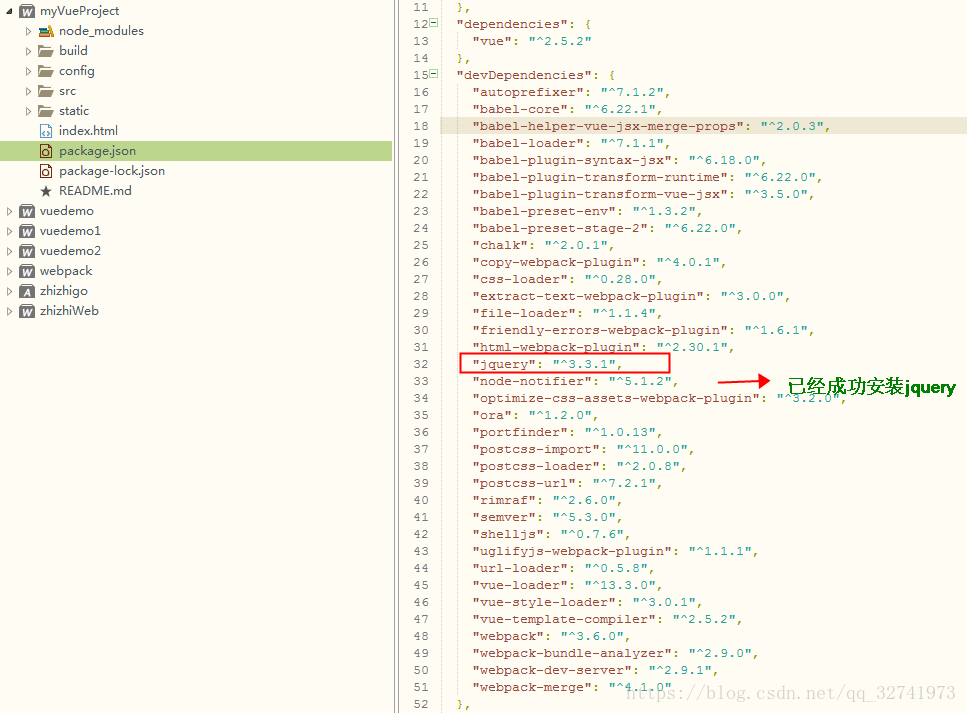
Task: Click "babel-helper-vue-jsx-merge-props" on the highlighted line
Action: (x=607, y=126)
